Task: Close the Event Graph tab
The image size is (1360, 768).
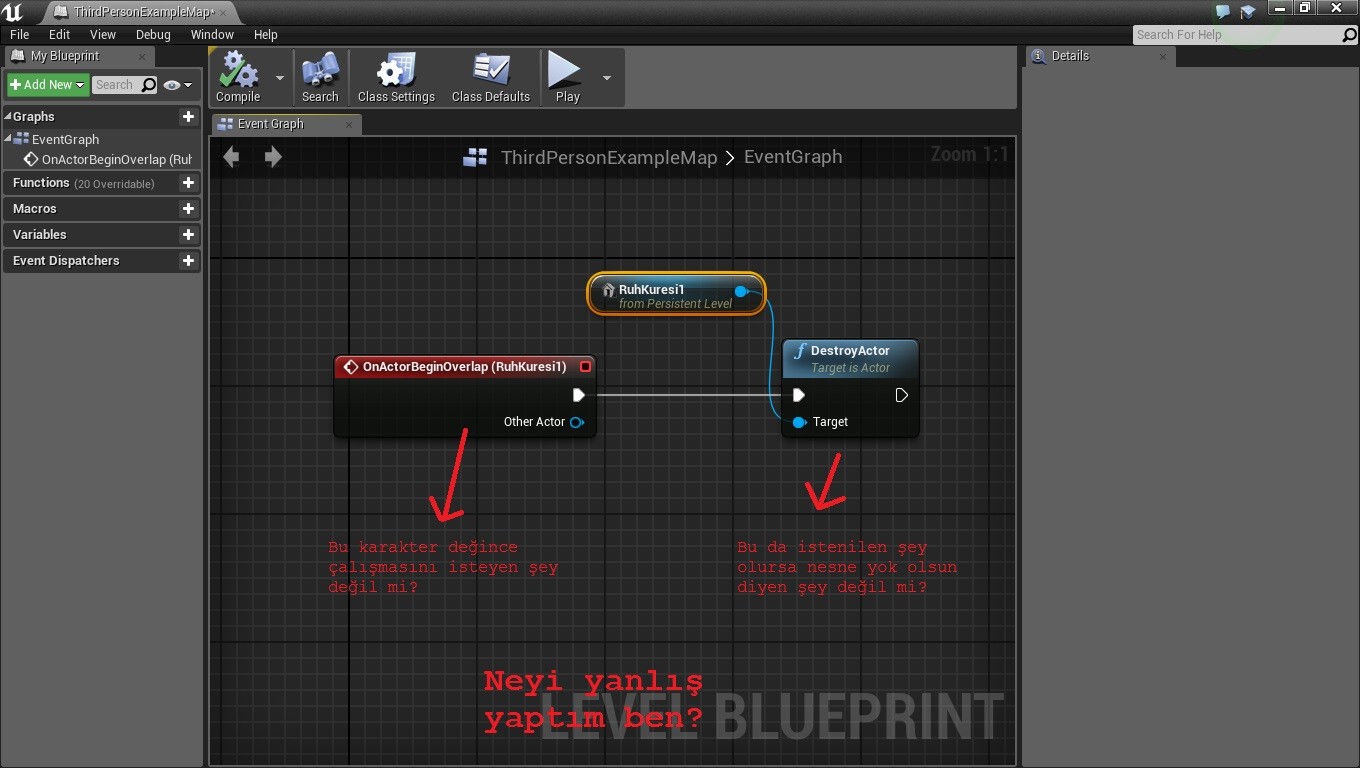Action: [349, 124]
